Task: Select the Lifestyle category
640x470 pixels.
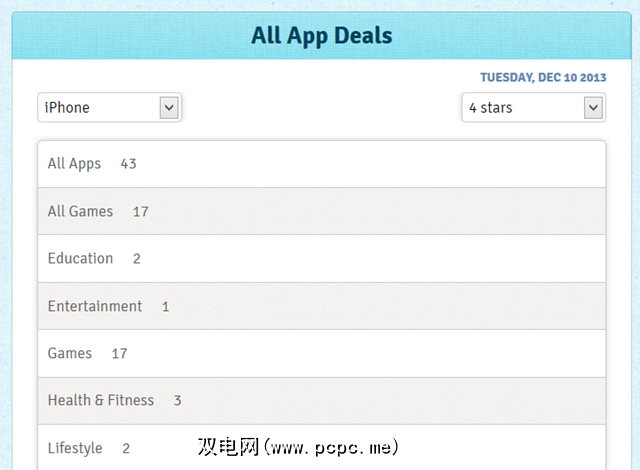Action: point(75,448)
